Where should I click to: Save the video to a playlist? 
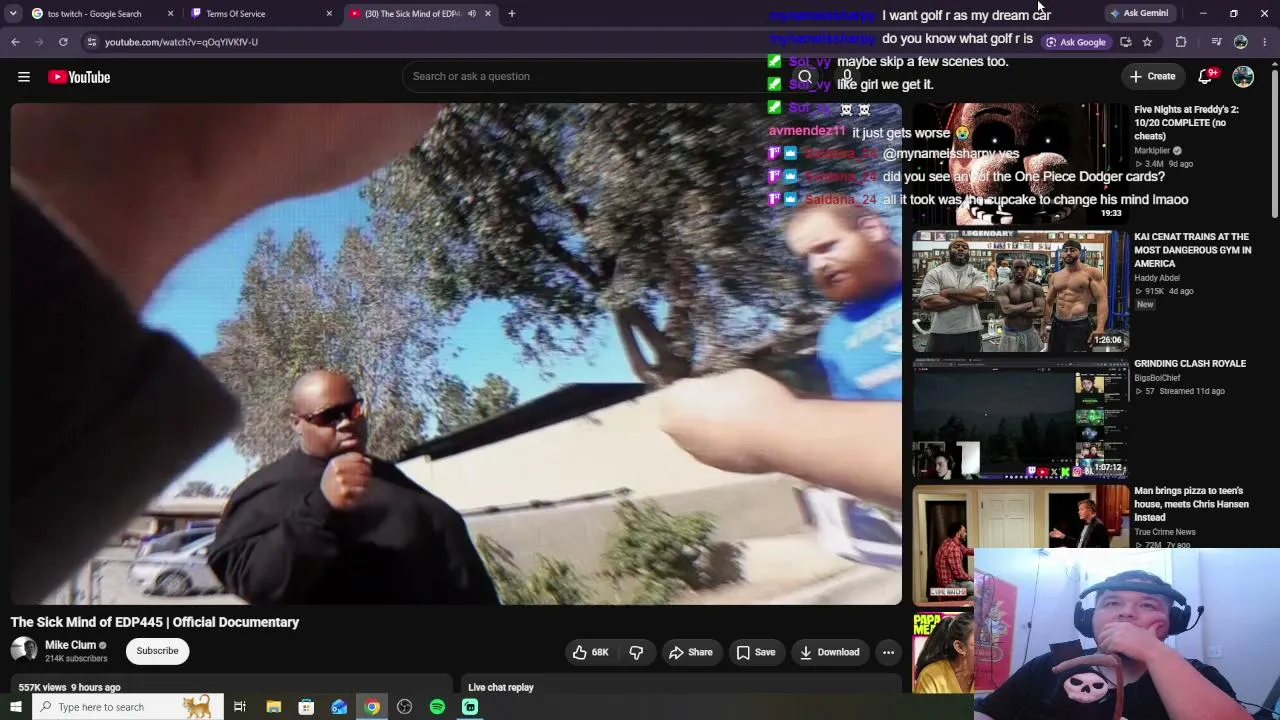point(756,652)
